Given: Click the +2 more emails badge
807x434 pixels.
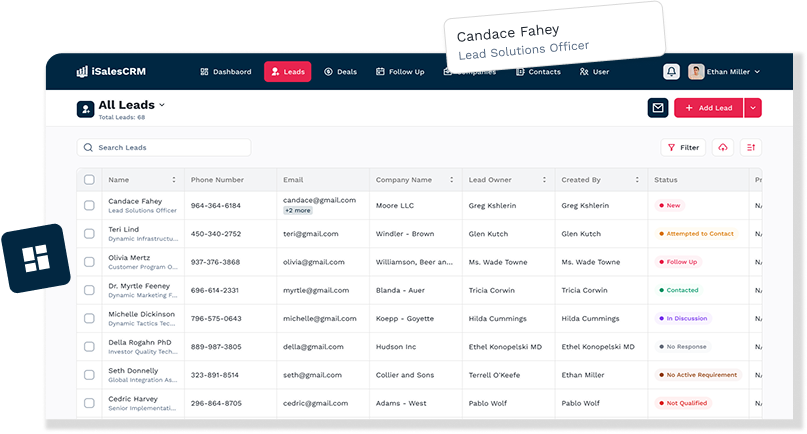Looking at the screenshot, I should (x=298, y=211).
